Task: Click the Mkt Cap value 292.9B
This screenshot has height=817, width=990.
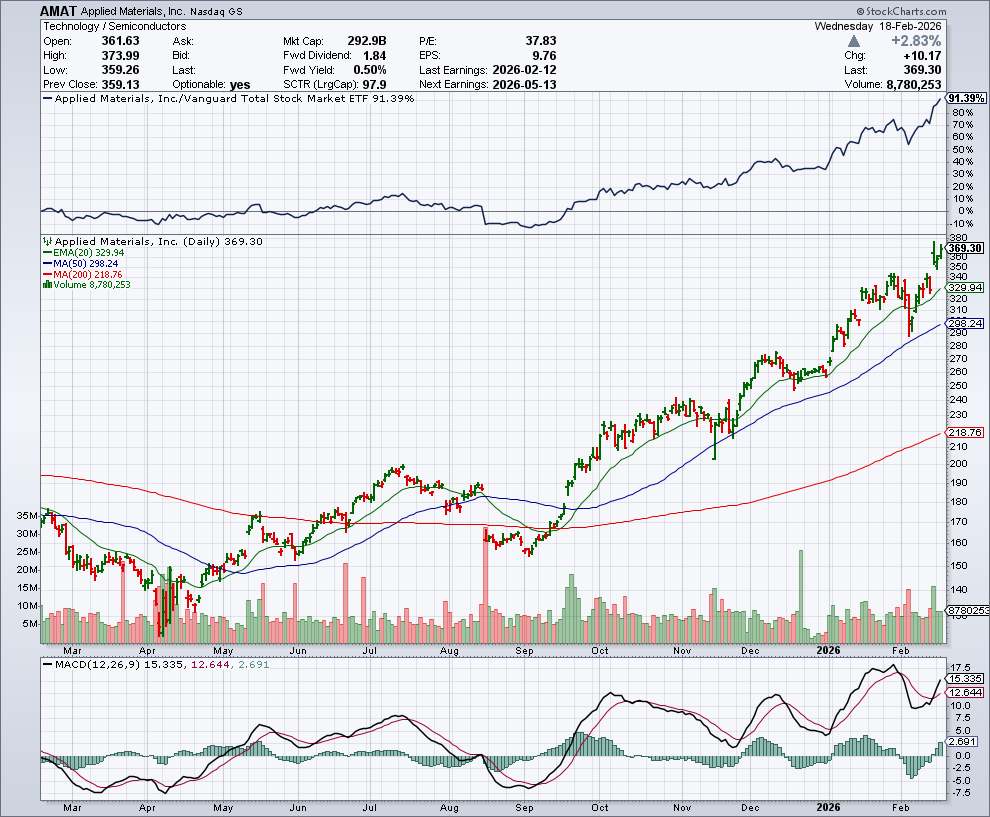Action: tap(367, 41)
